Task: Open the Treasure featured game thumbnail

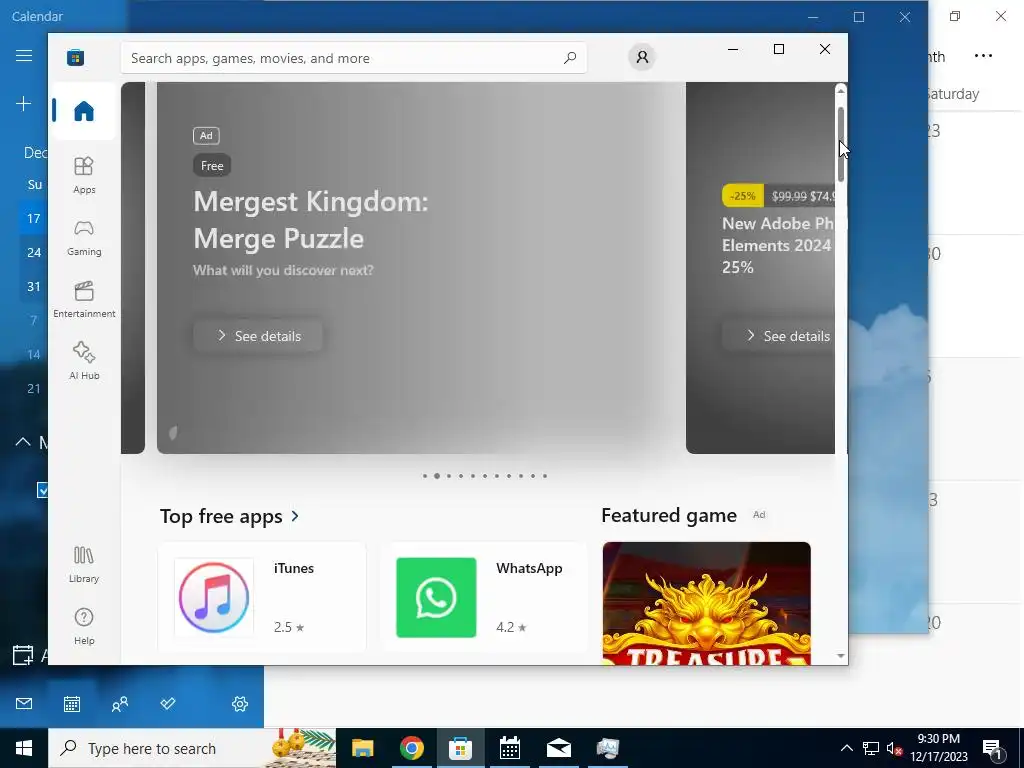Action: point(707,603)
